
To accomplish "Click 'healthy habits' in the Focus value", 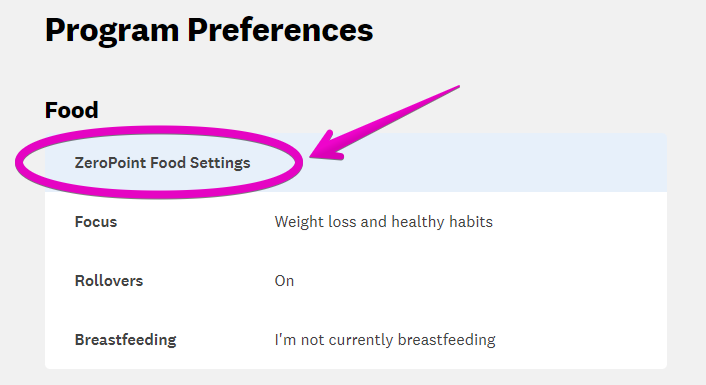I will tap(442, 222).
